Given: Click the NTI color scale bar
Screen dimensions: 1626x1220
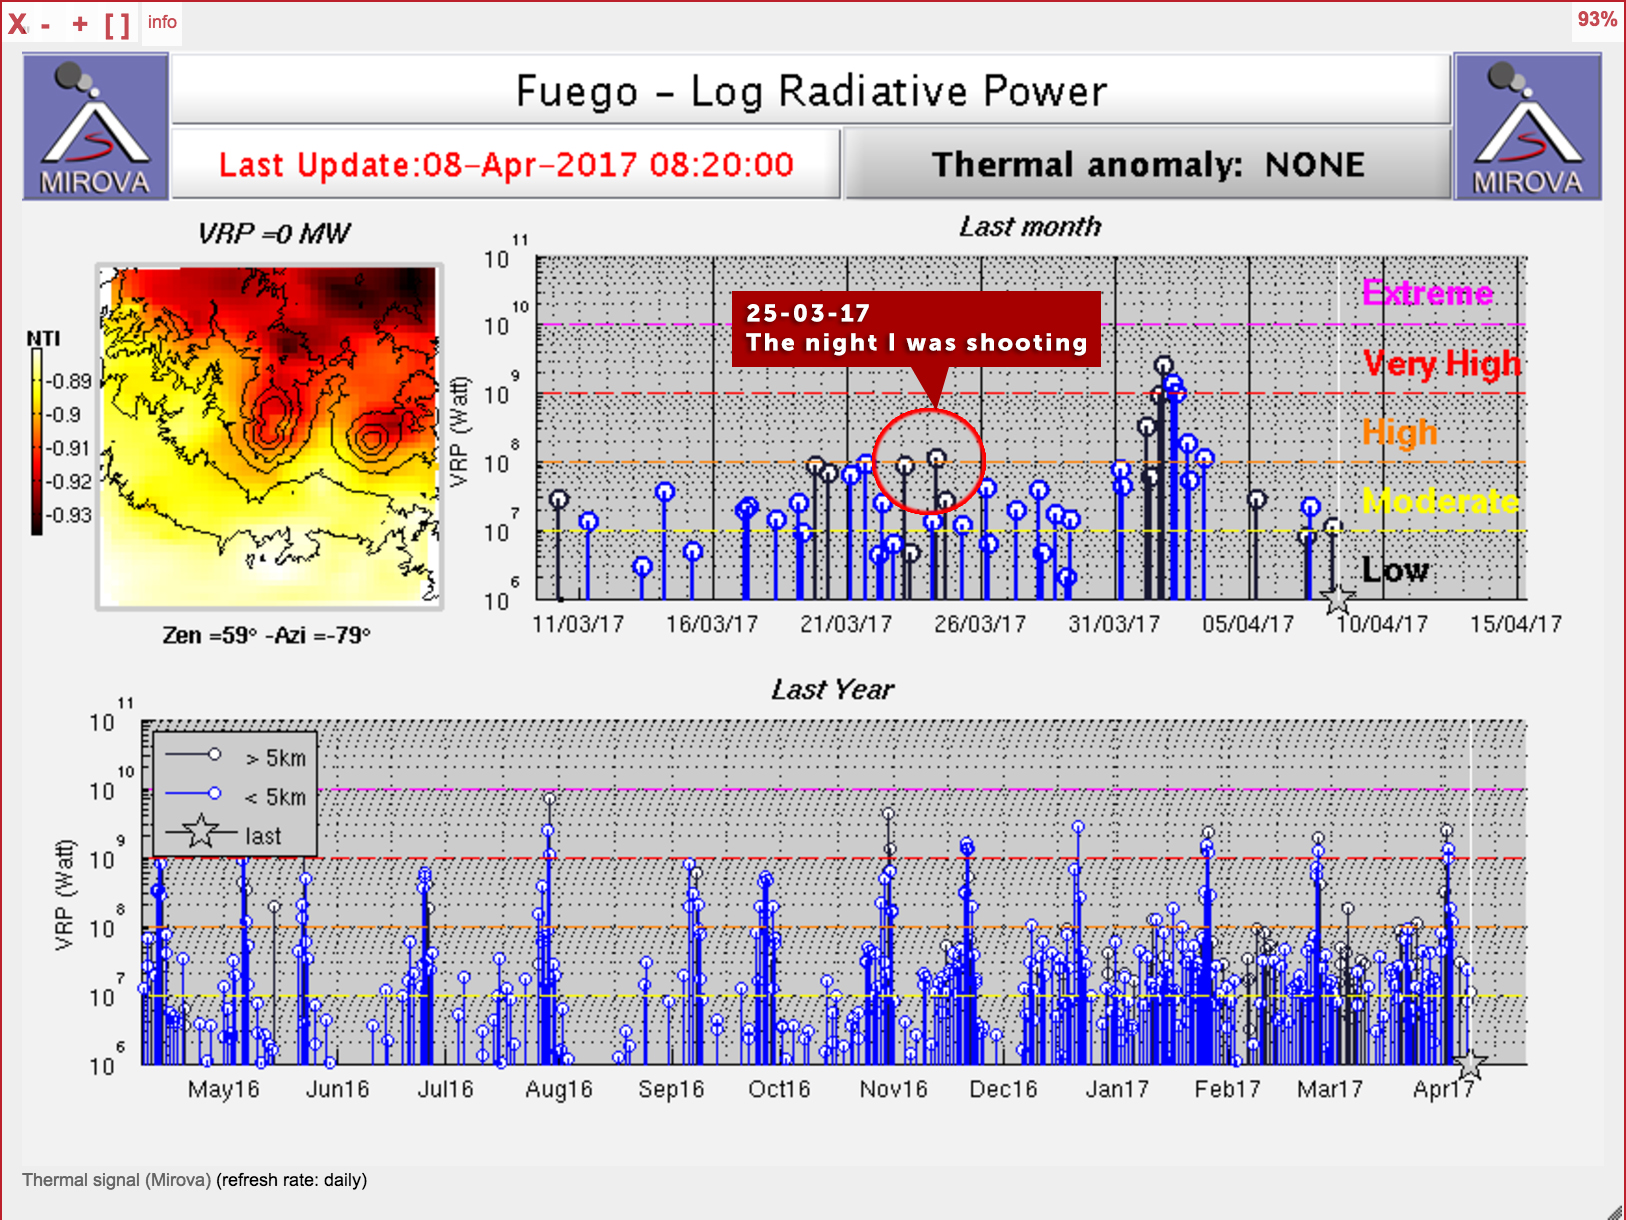Looking at the screenshot, I should [x=37, y=440].
